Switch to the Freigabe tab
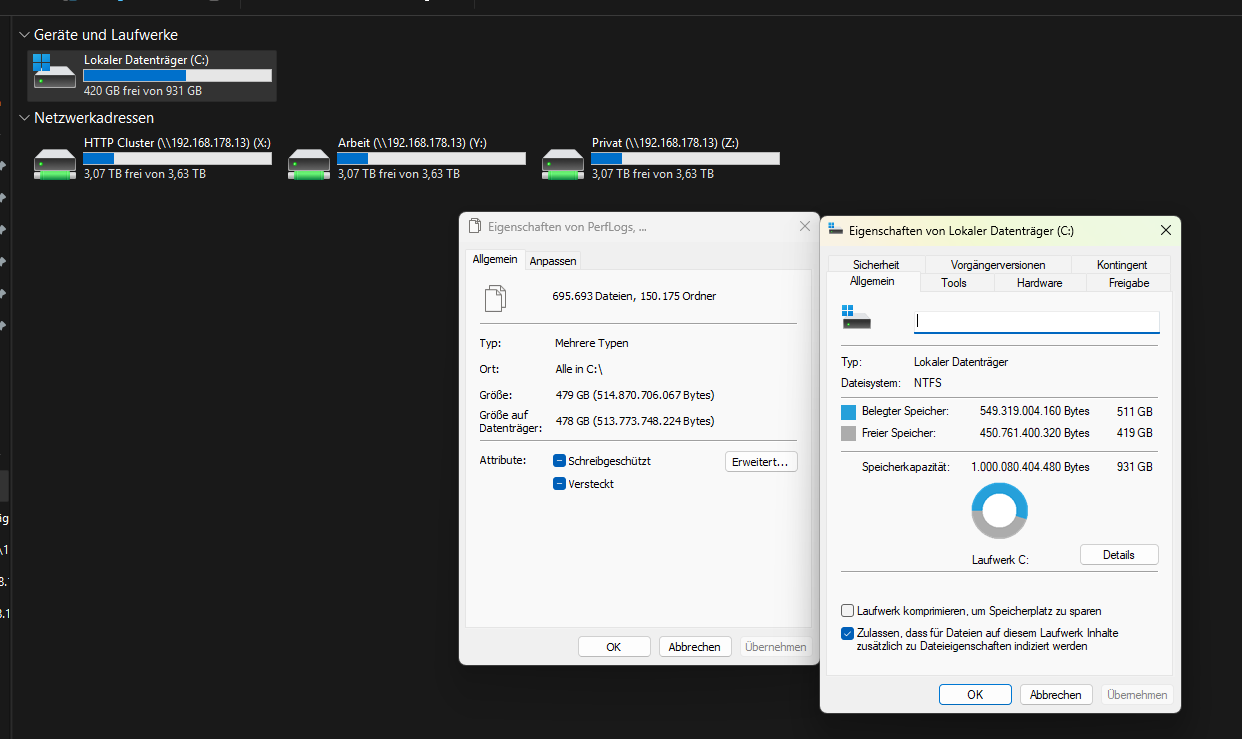The width and height of the screenshot is (1242, 739). [1128, 283]
